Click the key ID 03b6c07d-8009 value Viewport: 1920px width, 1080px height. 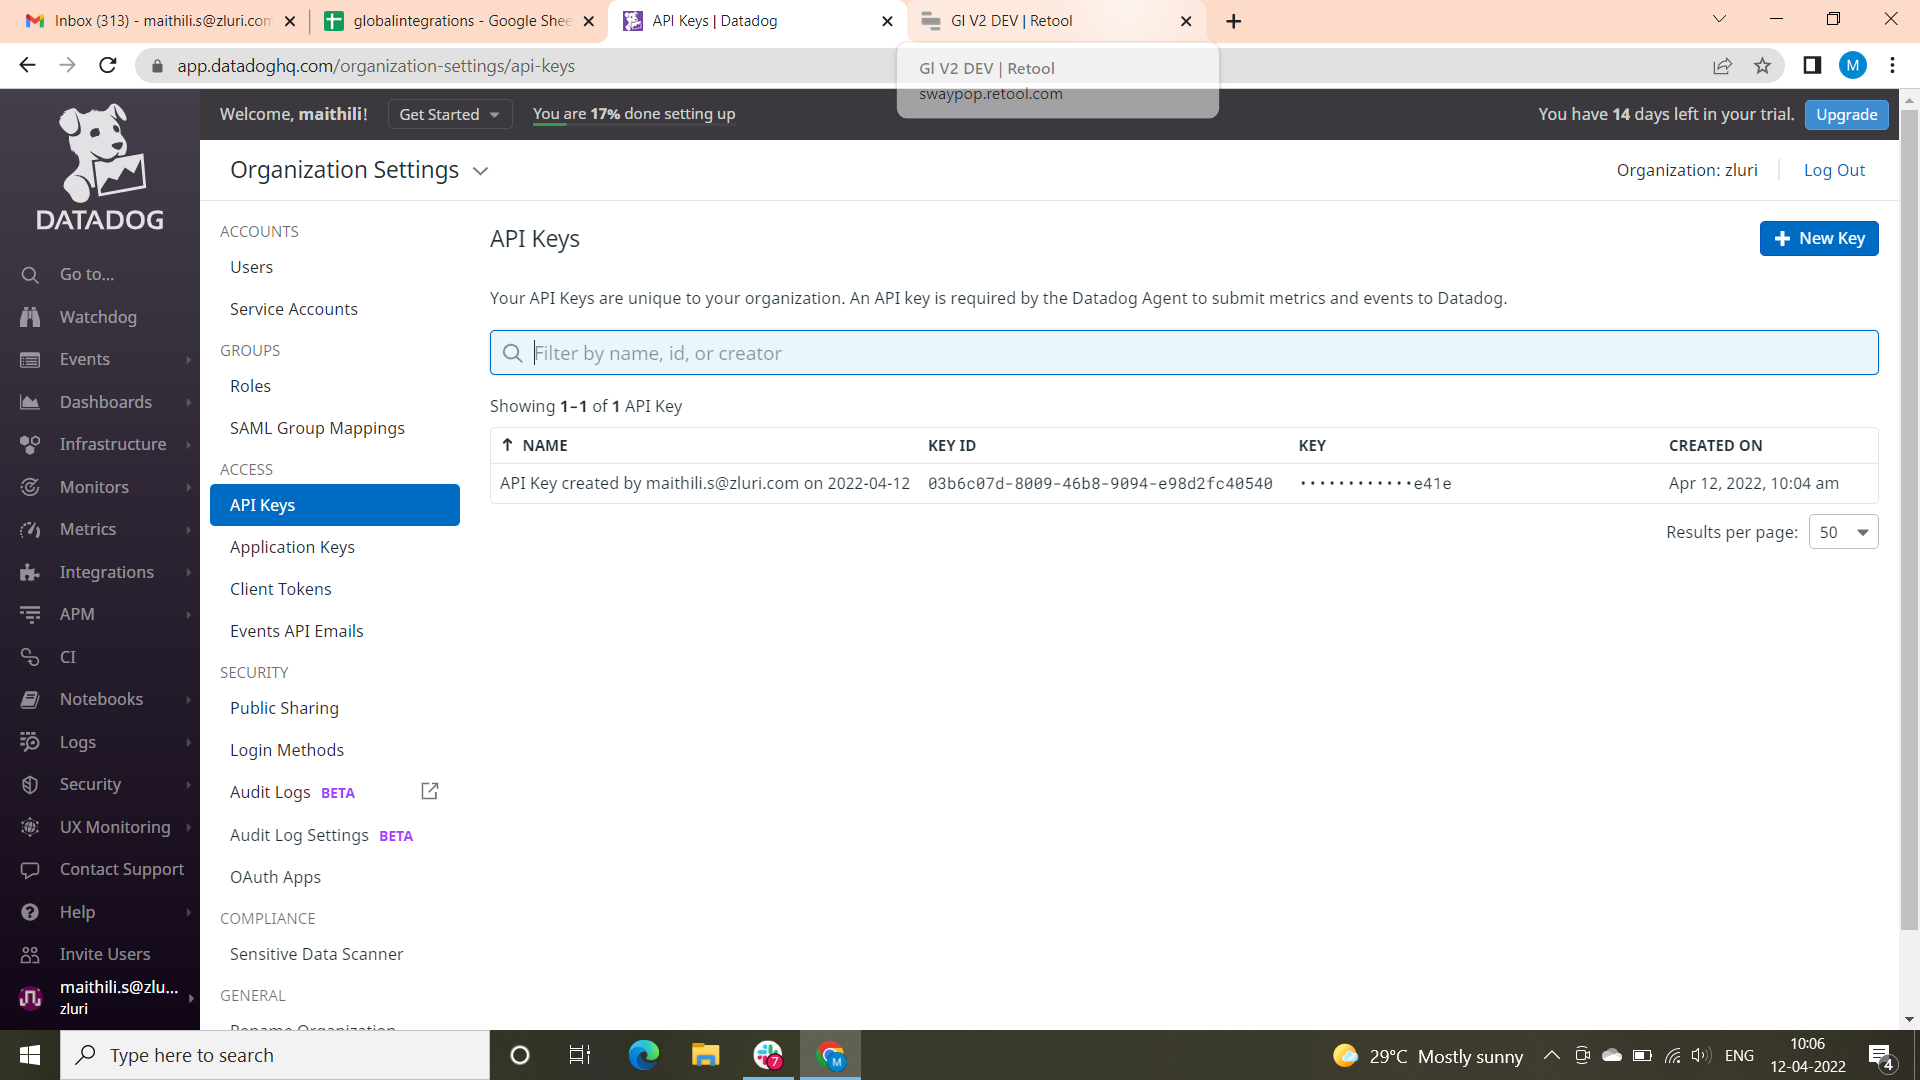[1099, 484]
